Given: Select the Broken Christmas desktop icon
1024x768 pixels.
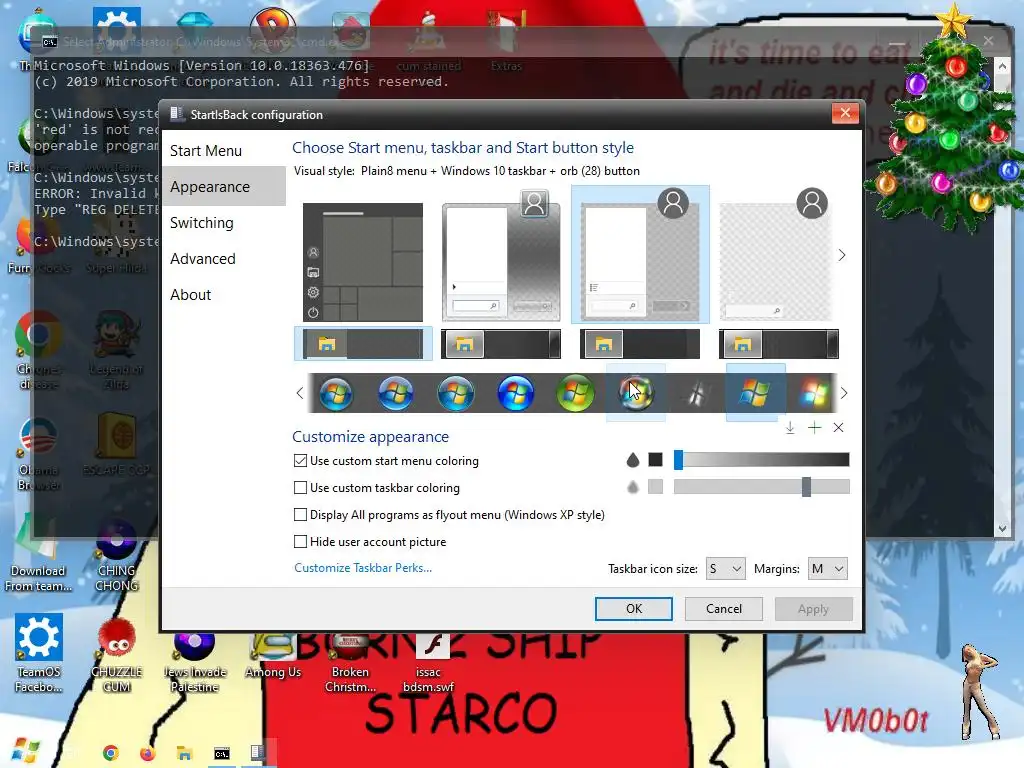Looking at the screenshot, I should point(350,661).
